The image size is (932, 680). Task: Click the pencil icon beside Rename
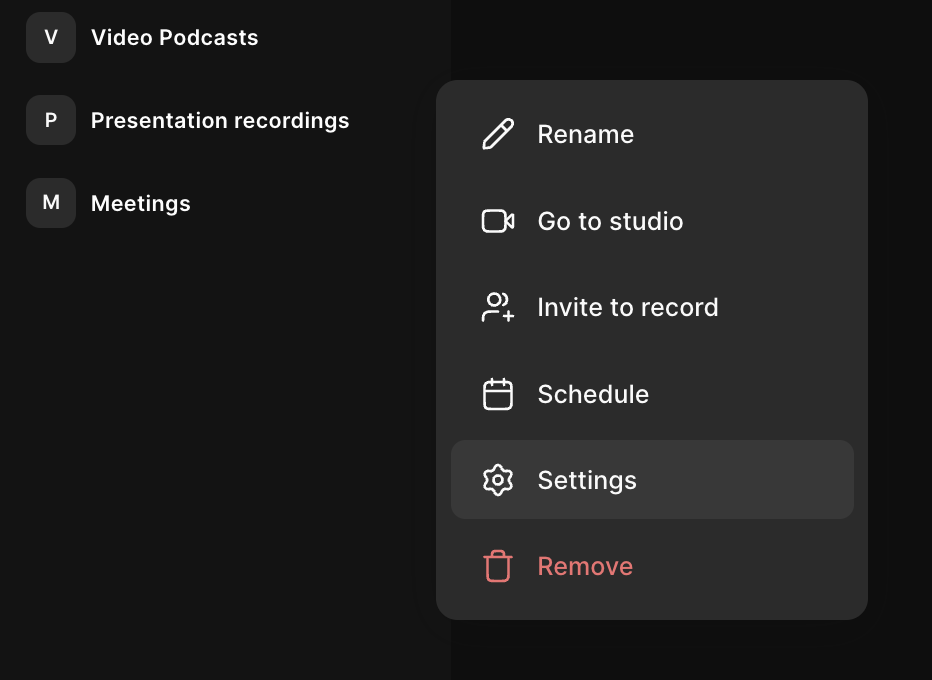coord(498,134)
